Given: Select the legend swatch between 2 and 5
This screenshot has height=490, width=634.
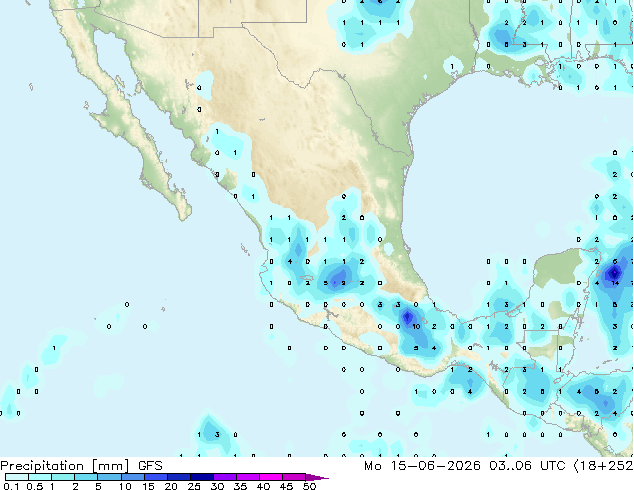Looking at the screenshot, I should pyautogui.click(x=86, y=477).
